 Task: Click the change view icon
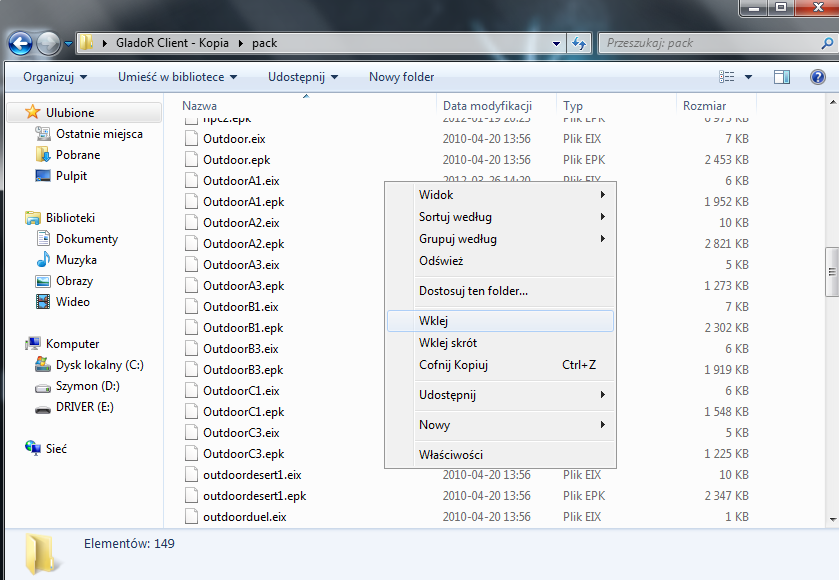point(726,77)
